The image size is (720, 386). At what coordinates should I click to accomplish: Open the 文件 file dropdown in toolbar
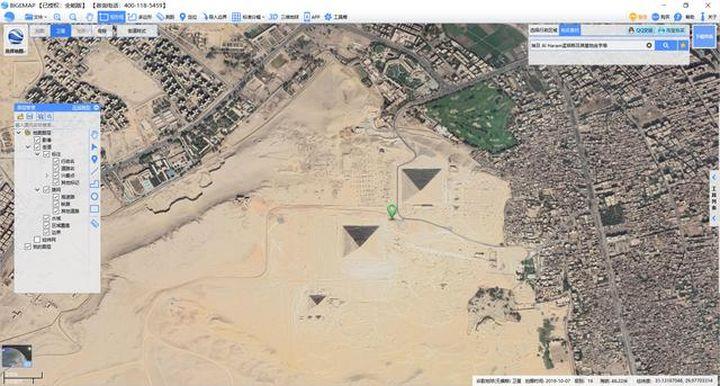click(35, 17)
